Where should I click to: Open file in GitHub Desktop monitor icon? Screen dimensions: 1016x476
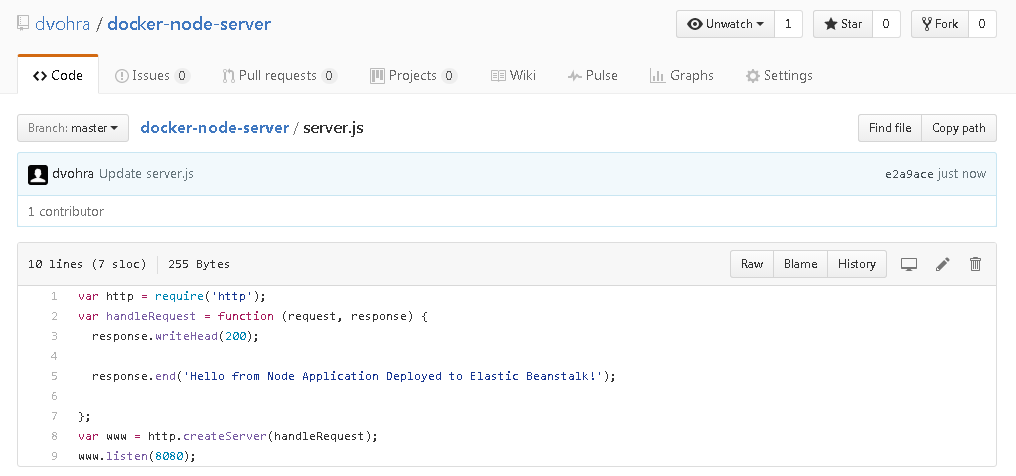click(x=909, y=264)
